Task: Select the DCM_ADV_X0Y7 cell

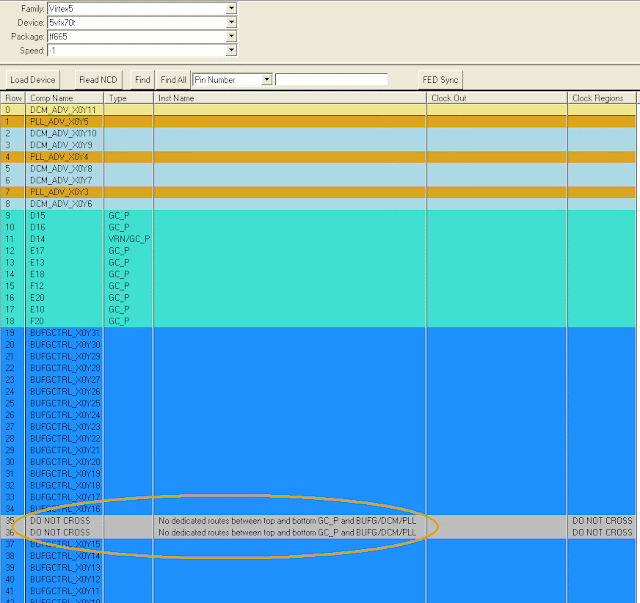Action: [x=64, y=180]
